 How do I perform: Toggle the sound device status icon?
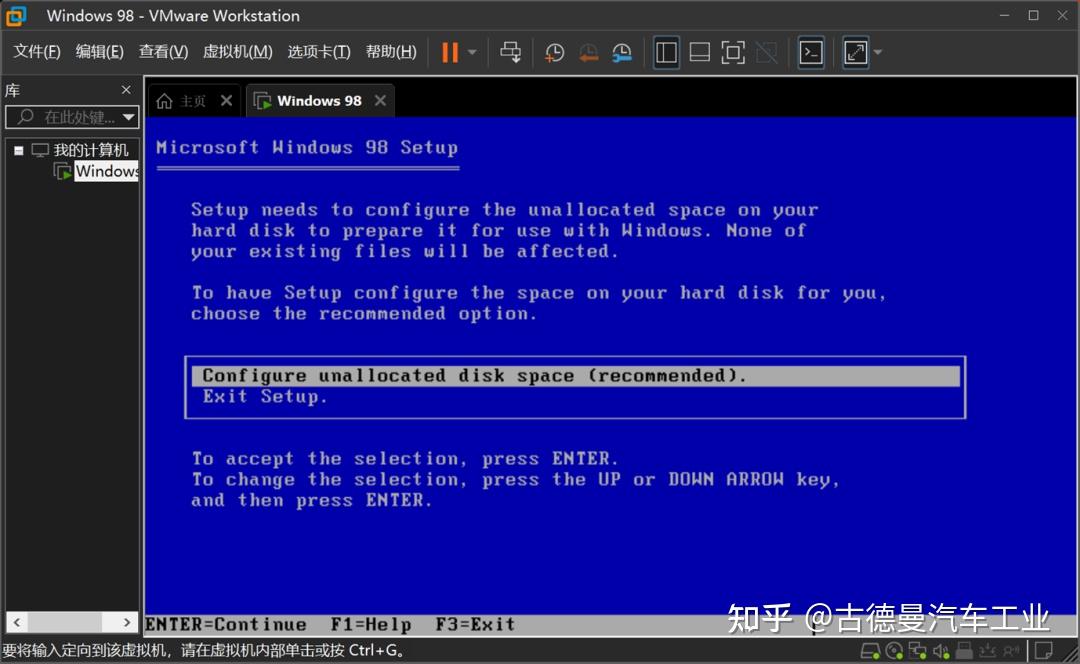(940, 650)
